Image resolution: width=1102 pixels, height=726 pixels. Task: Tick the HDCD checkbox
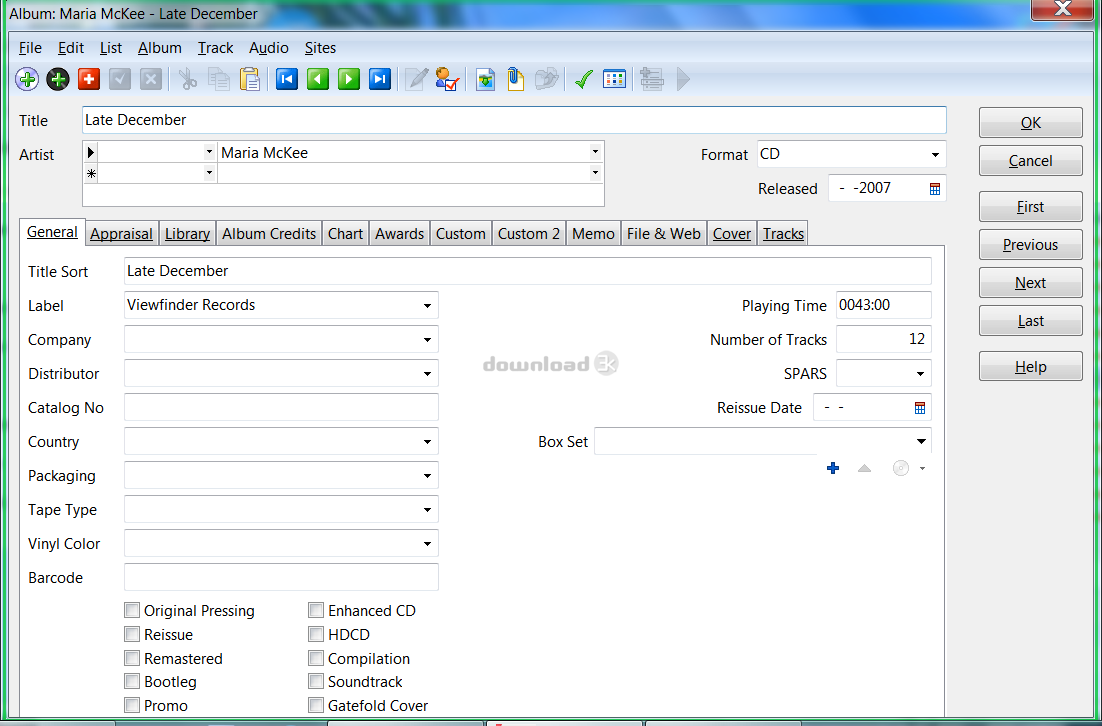(x=316, y=634)
